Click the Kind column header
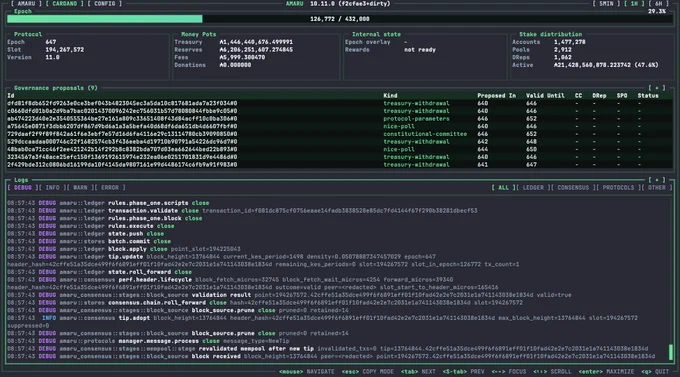 (390, 96)
